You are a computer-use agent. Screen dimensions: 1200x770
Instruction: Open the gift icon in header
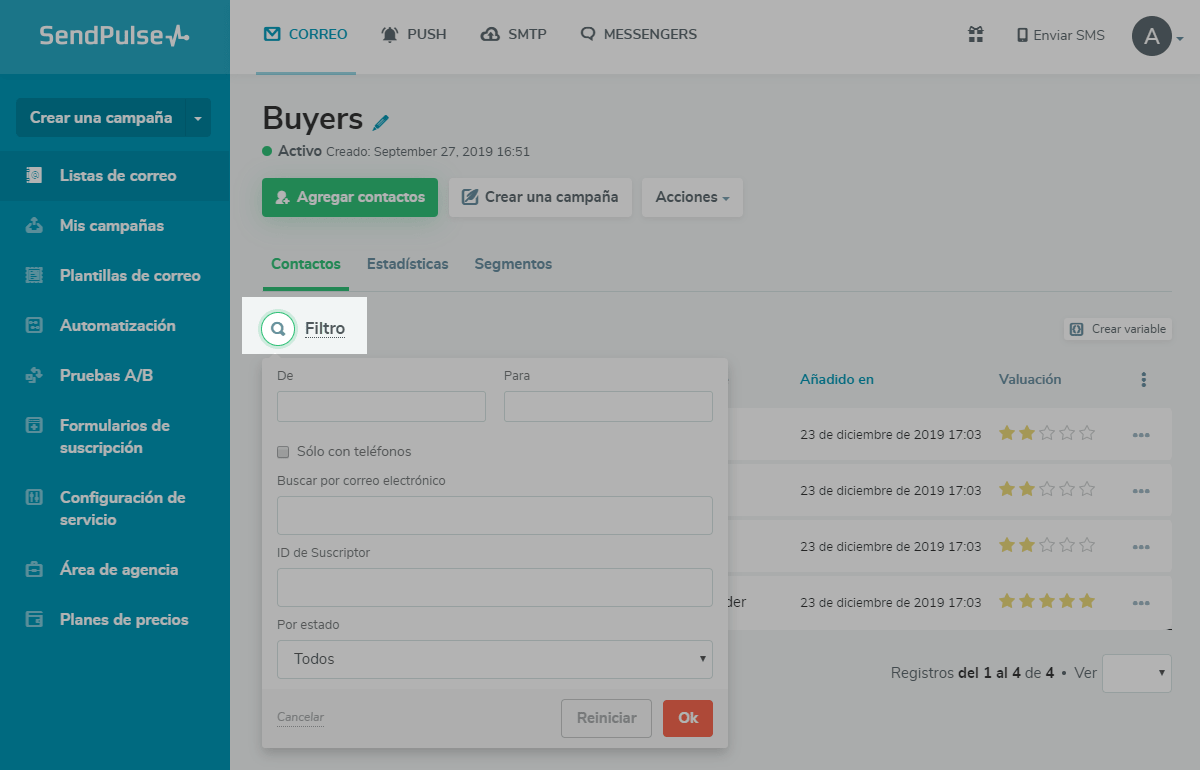tap(976, 35)
